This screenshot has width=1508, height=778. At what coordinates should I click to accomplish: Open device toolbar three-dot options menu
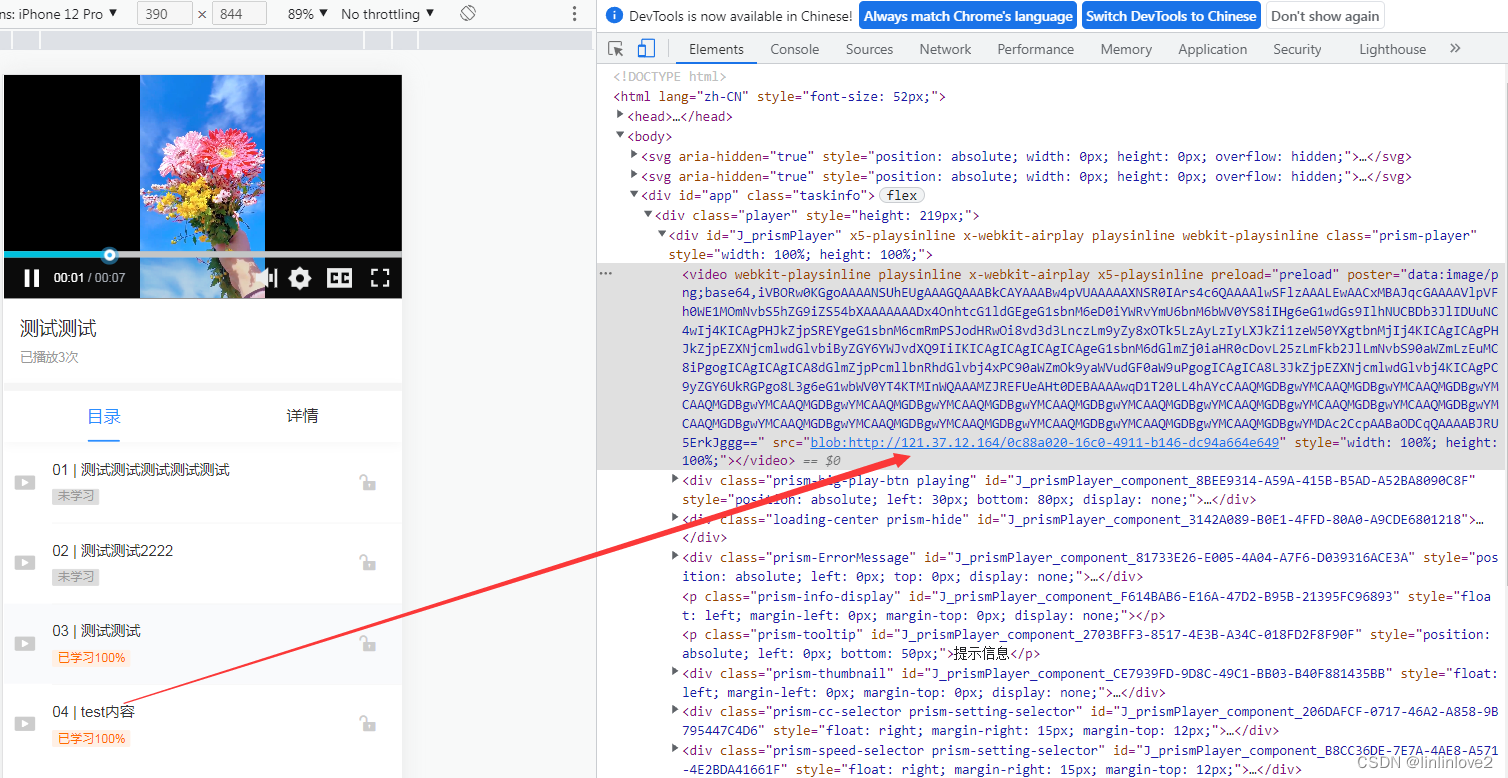pyautogui.click(x=574, y=14)
